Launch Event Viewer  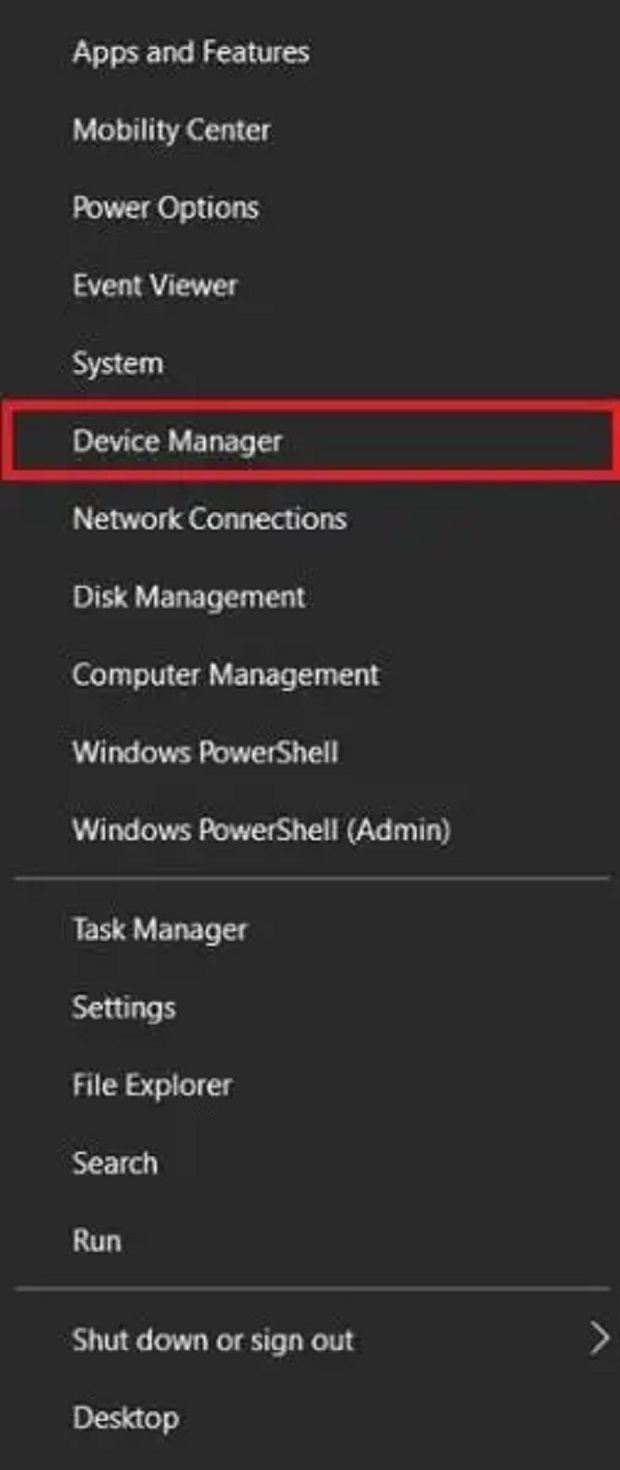[x=155, y=286]
